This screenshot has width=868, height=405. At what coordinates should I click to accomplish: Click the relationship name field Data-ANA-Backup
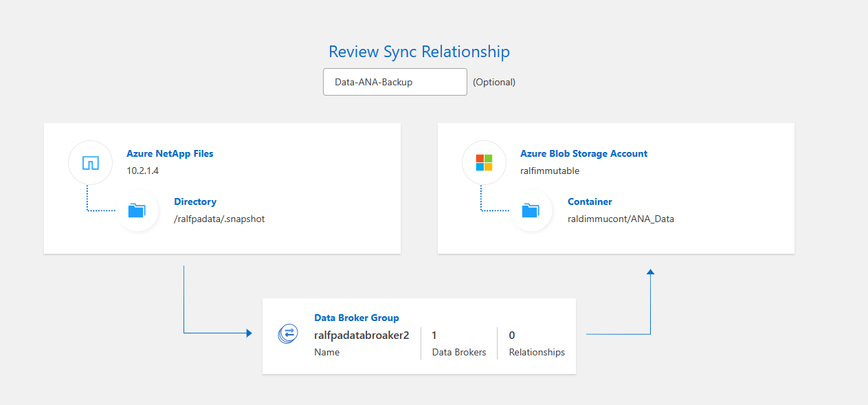pyautogui.click(x=395, y=82)
